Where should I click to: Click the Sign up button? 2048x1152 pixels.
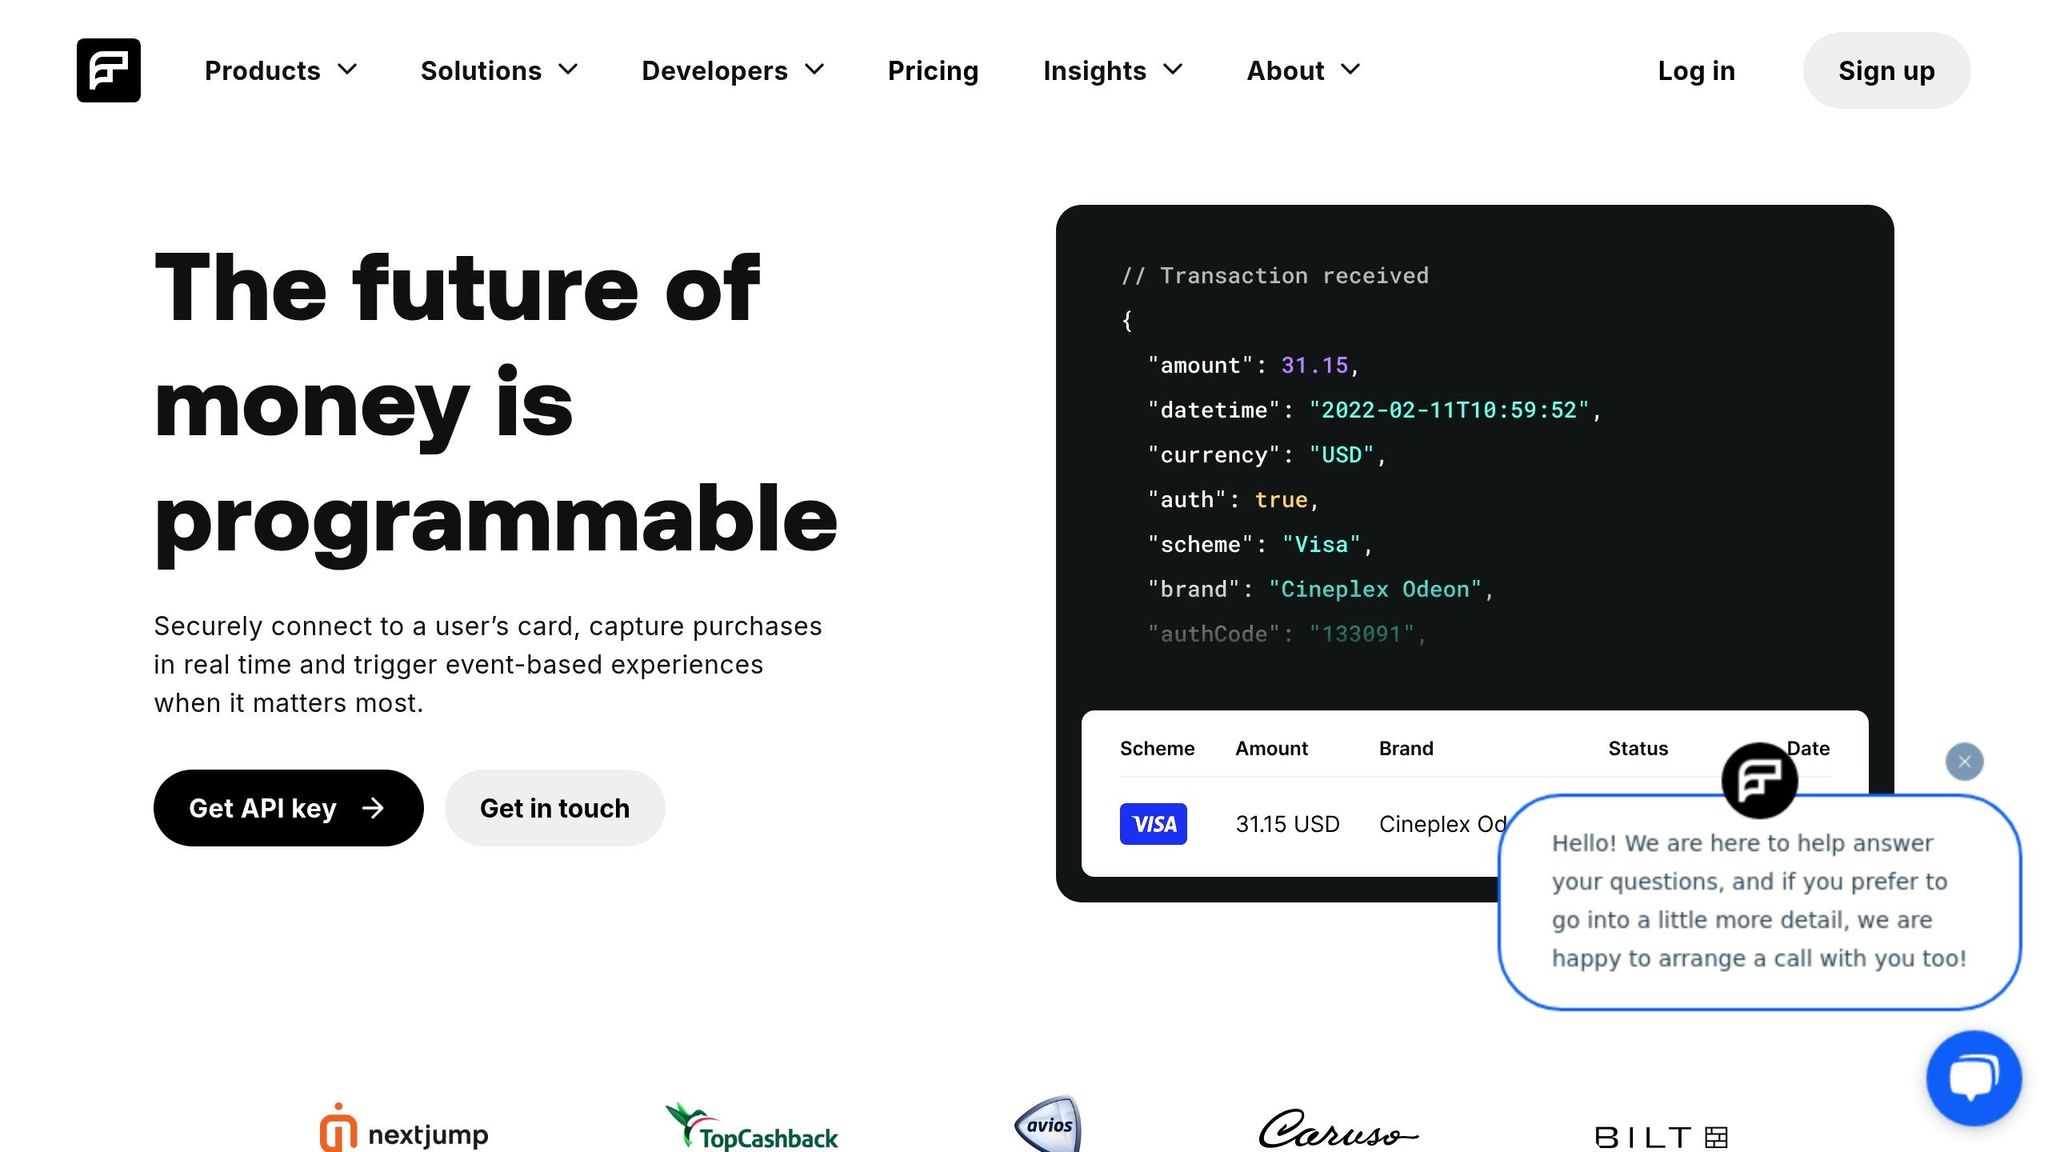click(x=1886, y=71)
